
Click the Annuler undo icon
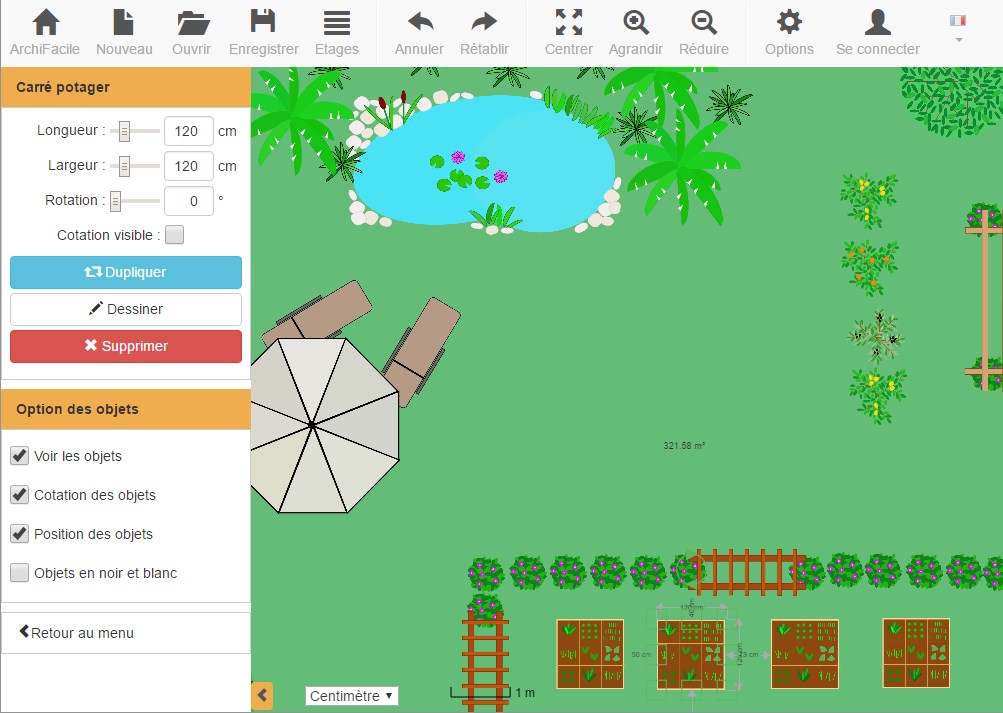pos(418,22)
